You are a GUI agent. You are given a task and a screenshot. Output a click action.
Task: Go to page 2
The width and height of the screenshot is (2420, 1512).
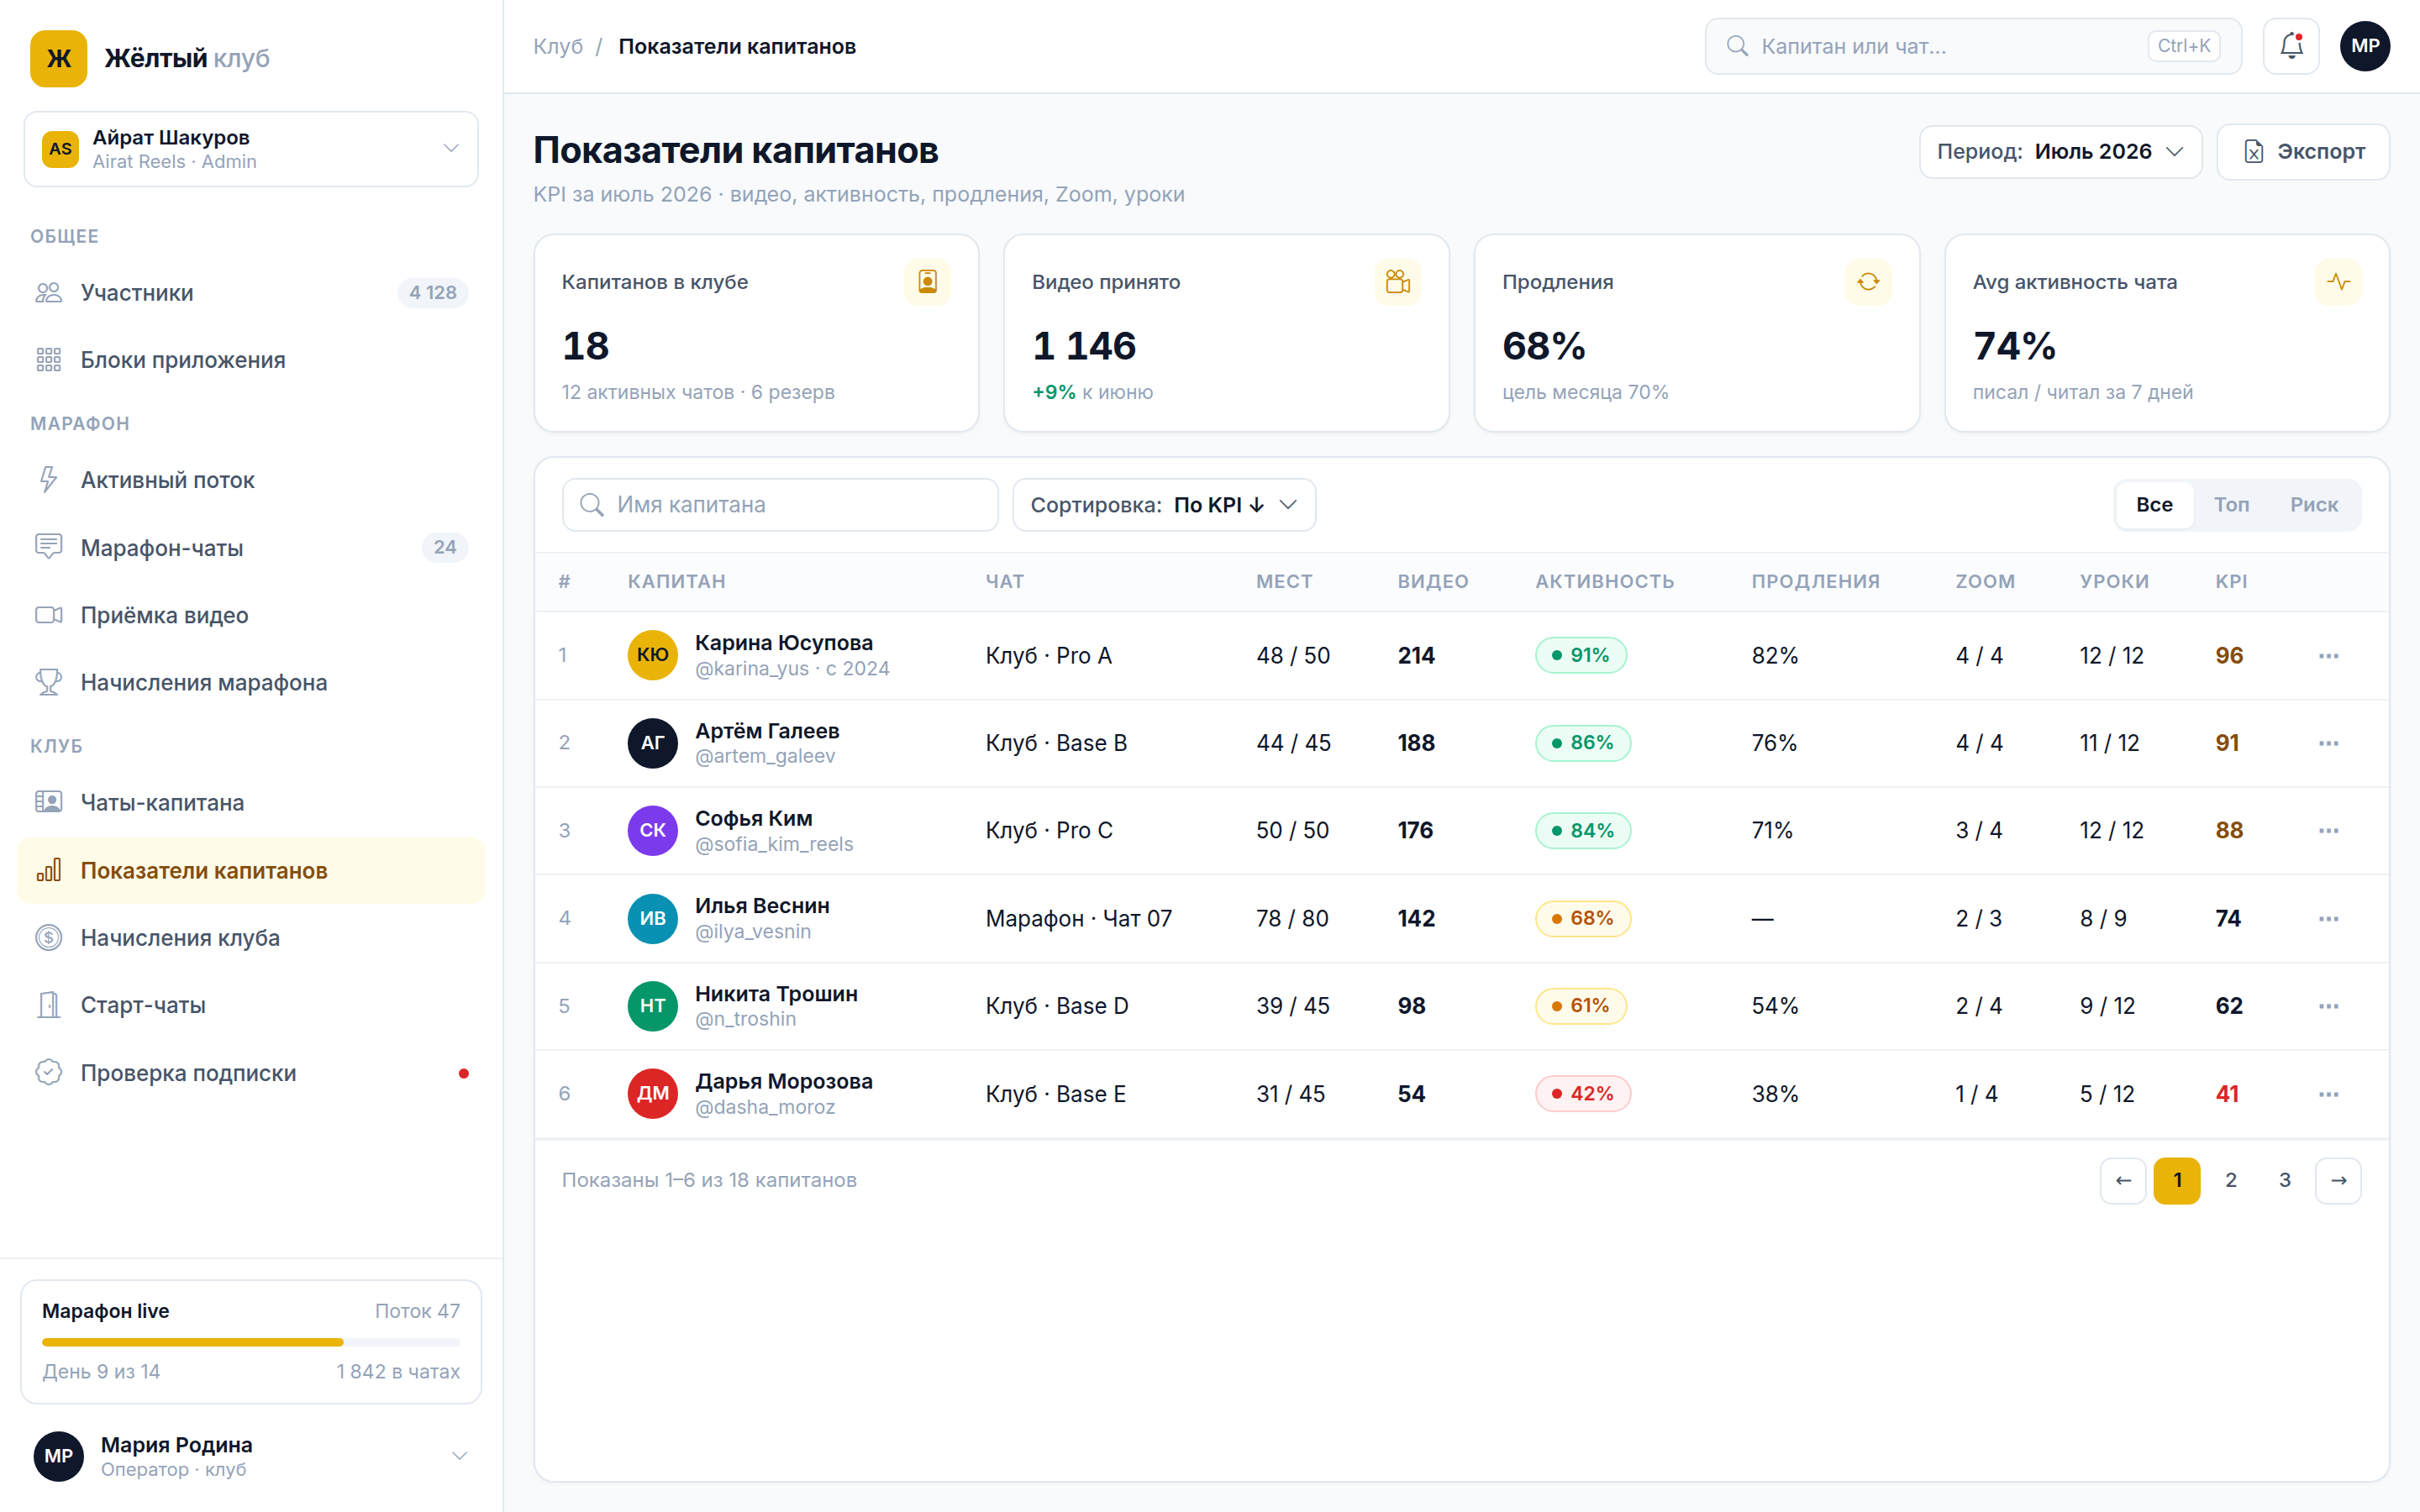2231,1181
